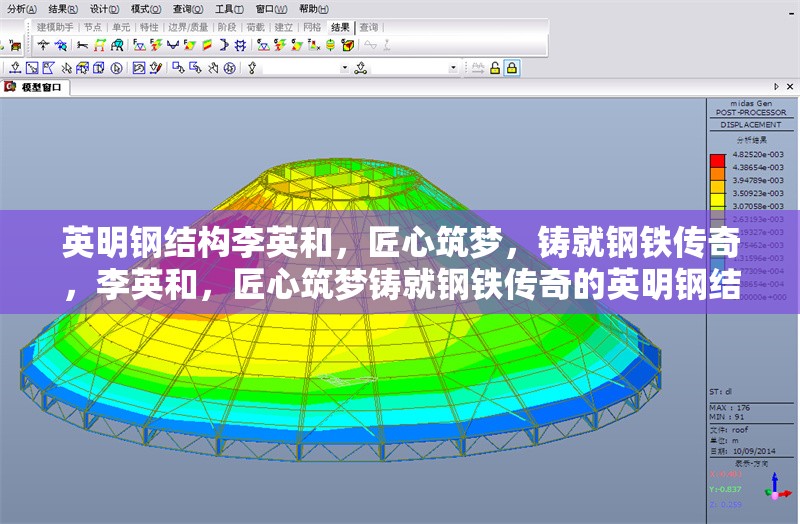Click the open padlock unlock icon
Viewport: 800px width, 524px height.
494,68
